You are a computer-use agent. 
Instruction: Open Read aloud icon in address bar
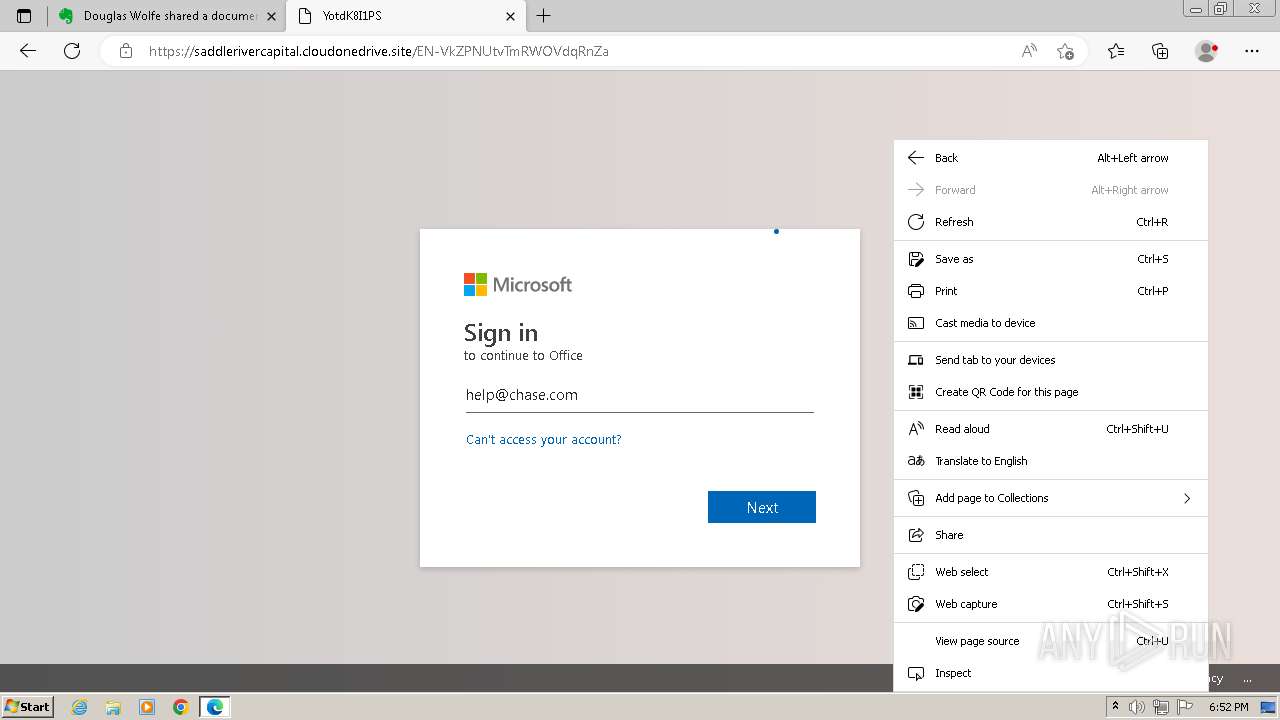[x=1029, y=51]
